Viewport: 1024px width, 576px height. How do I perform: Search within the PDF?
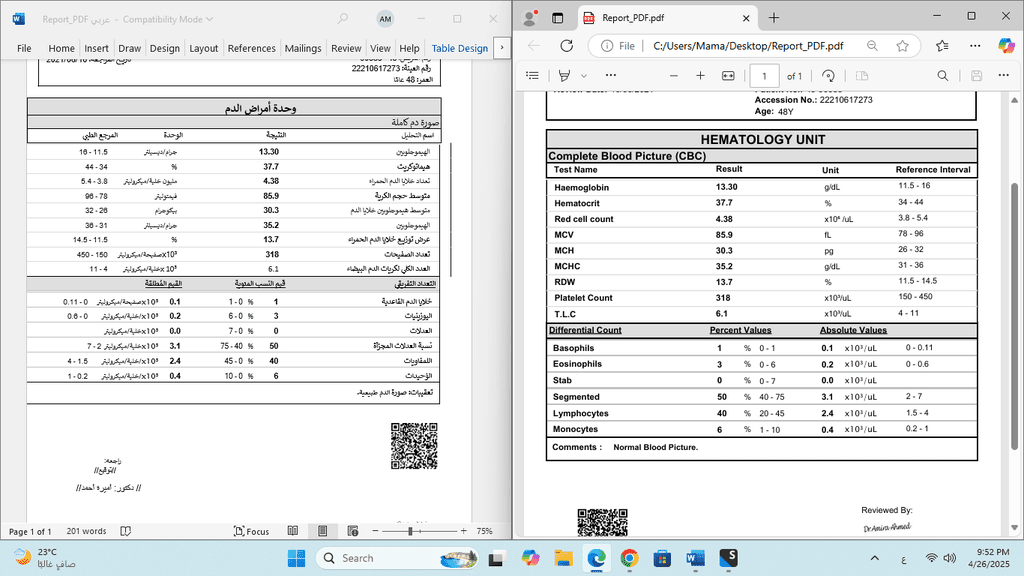(942, 76)
